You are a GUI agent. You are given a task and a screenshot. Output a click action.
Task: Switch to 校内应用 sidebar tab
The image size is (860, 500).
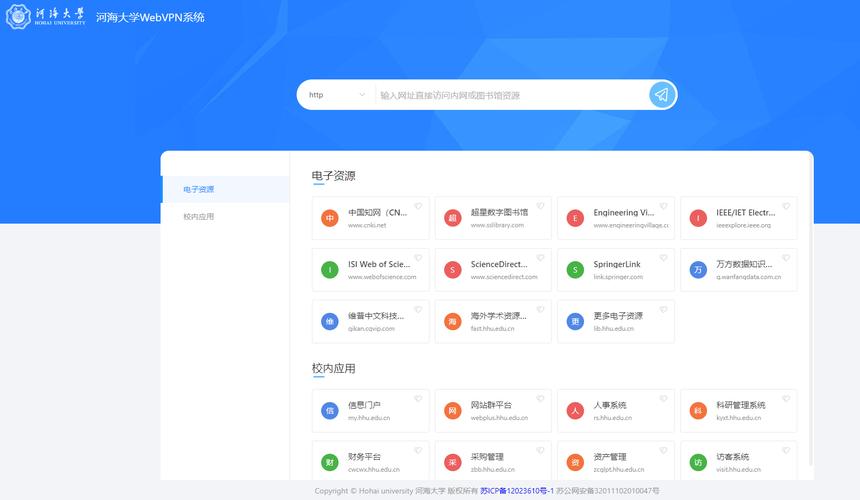199,216
